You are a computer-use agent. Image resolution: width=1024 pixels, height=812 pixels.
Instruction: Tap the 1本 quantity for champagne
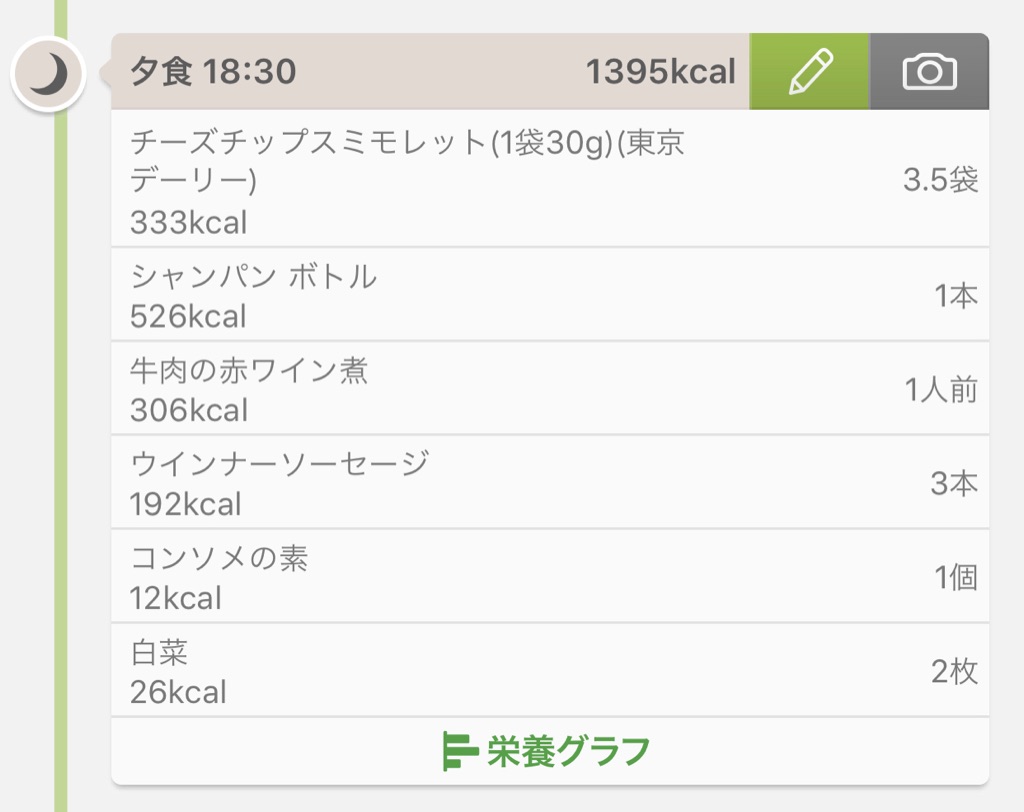click(956, 295)
